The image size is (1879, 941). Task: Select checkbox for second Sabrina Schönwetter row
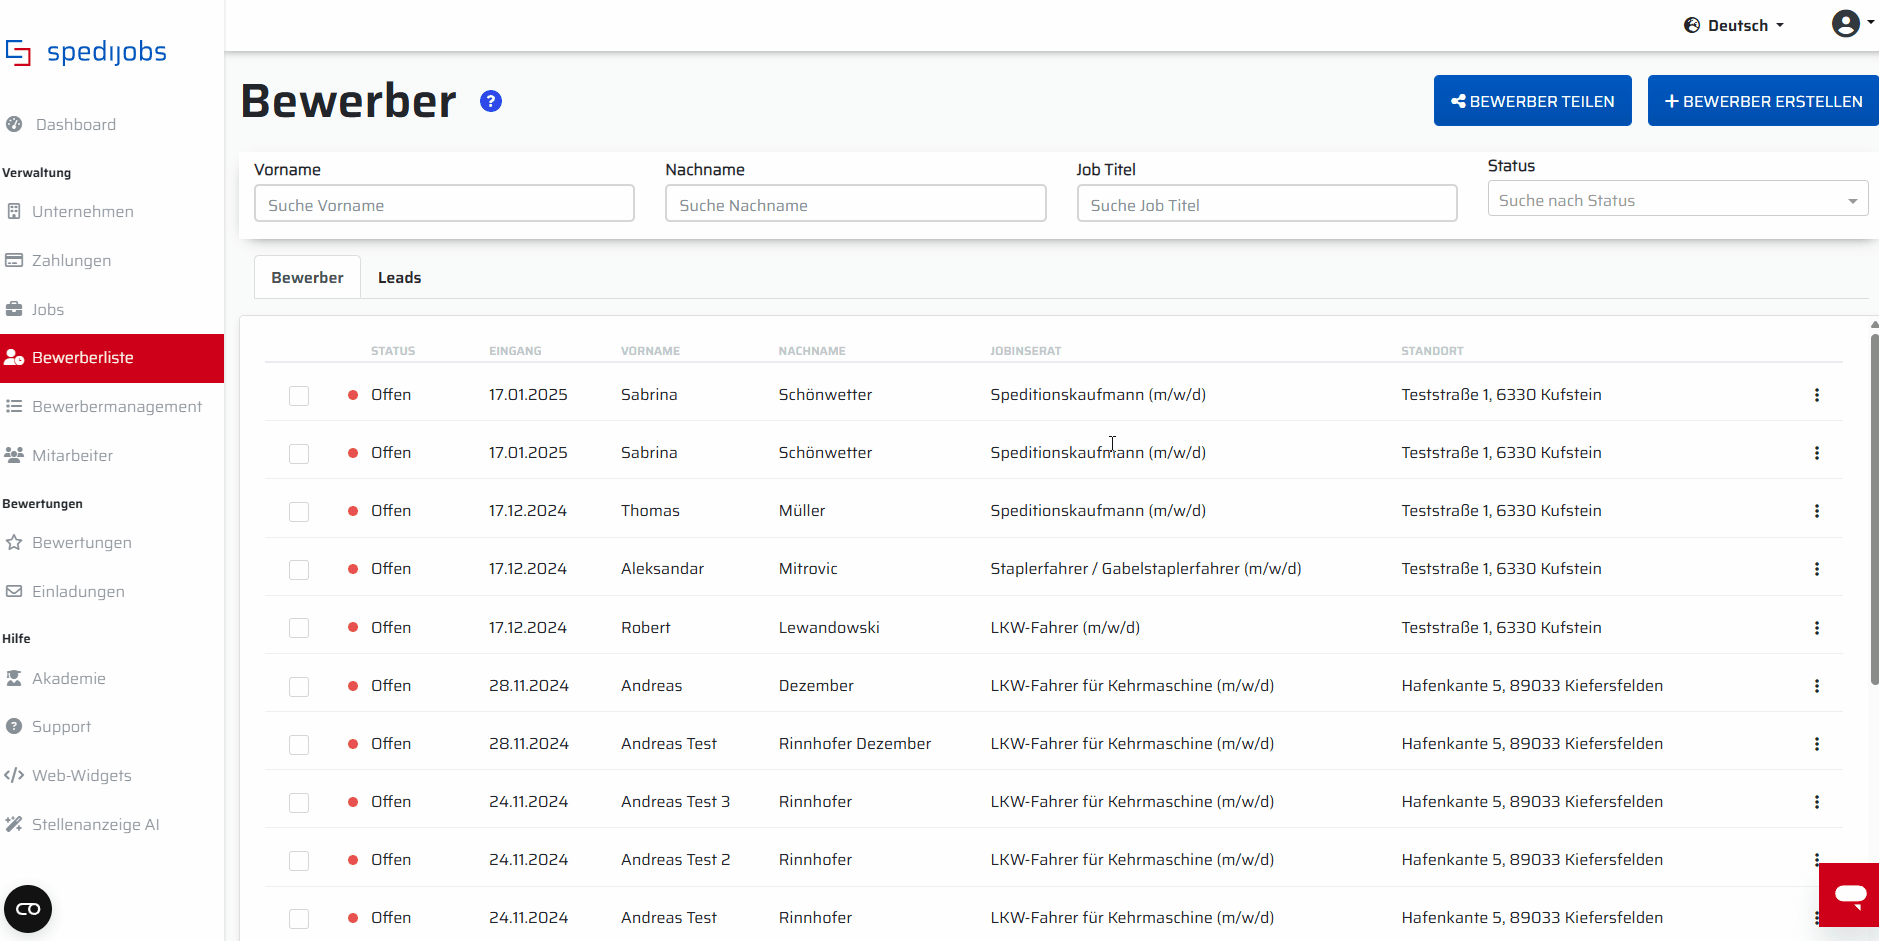tap(299, 454)
